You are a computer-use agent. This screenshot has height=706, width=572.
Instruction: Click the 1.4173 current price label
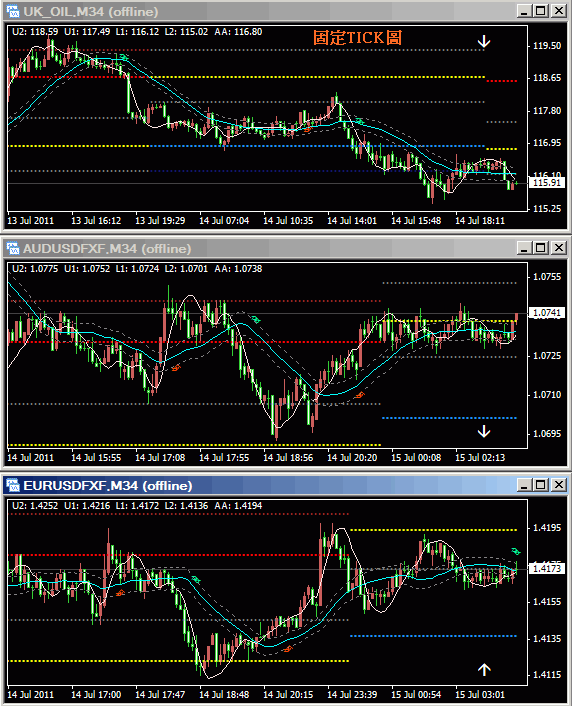[546, 569]
